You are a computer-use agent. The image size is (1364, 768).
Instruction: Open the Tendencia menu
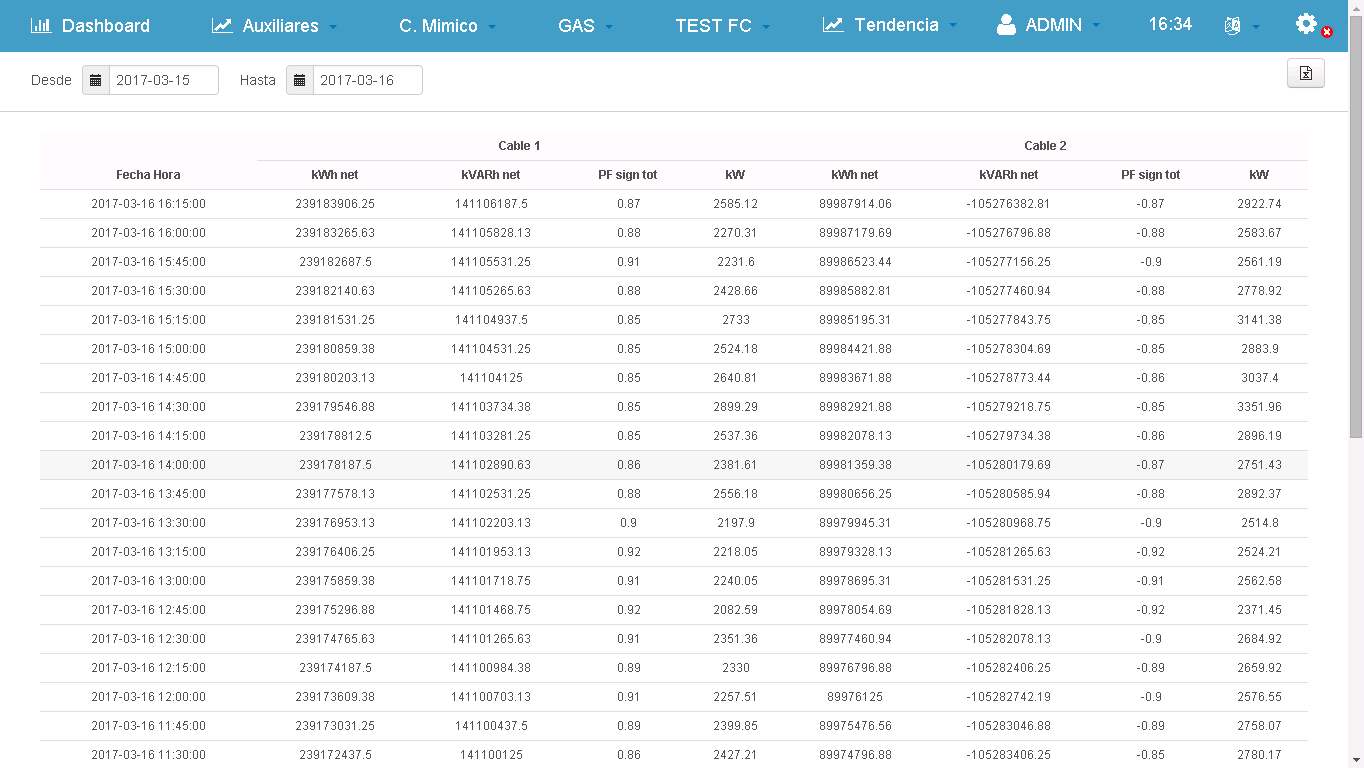pos(898,25)
